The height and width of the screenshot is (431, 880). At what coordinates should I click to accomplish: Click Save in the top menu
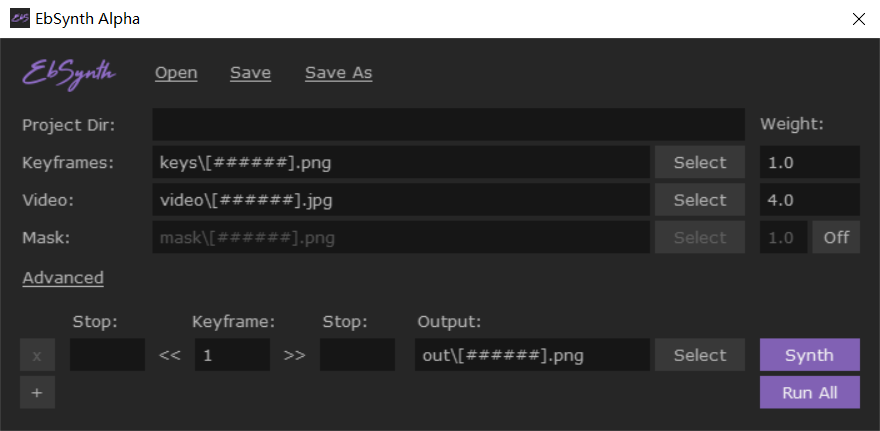tap(250, 73)
